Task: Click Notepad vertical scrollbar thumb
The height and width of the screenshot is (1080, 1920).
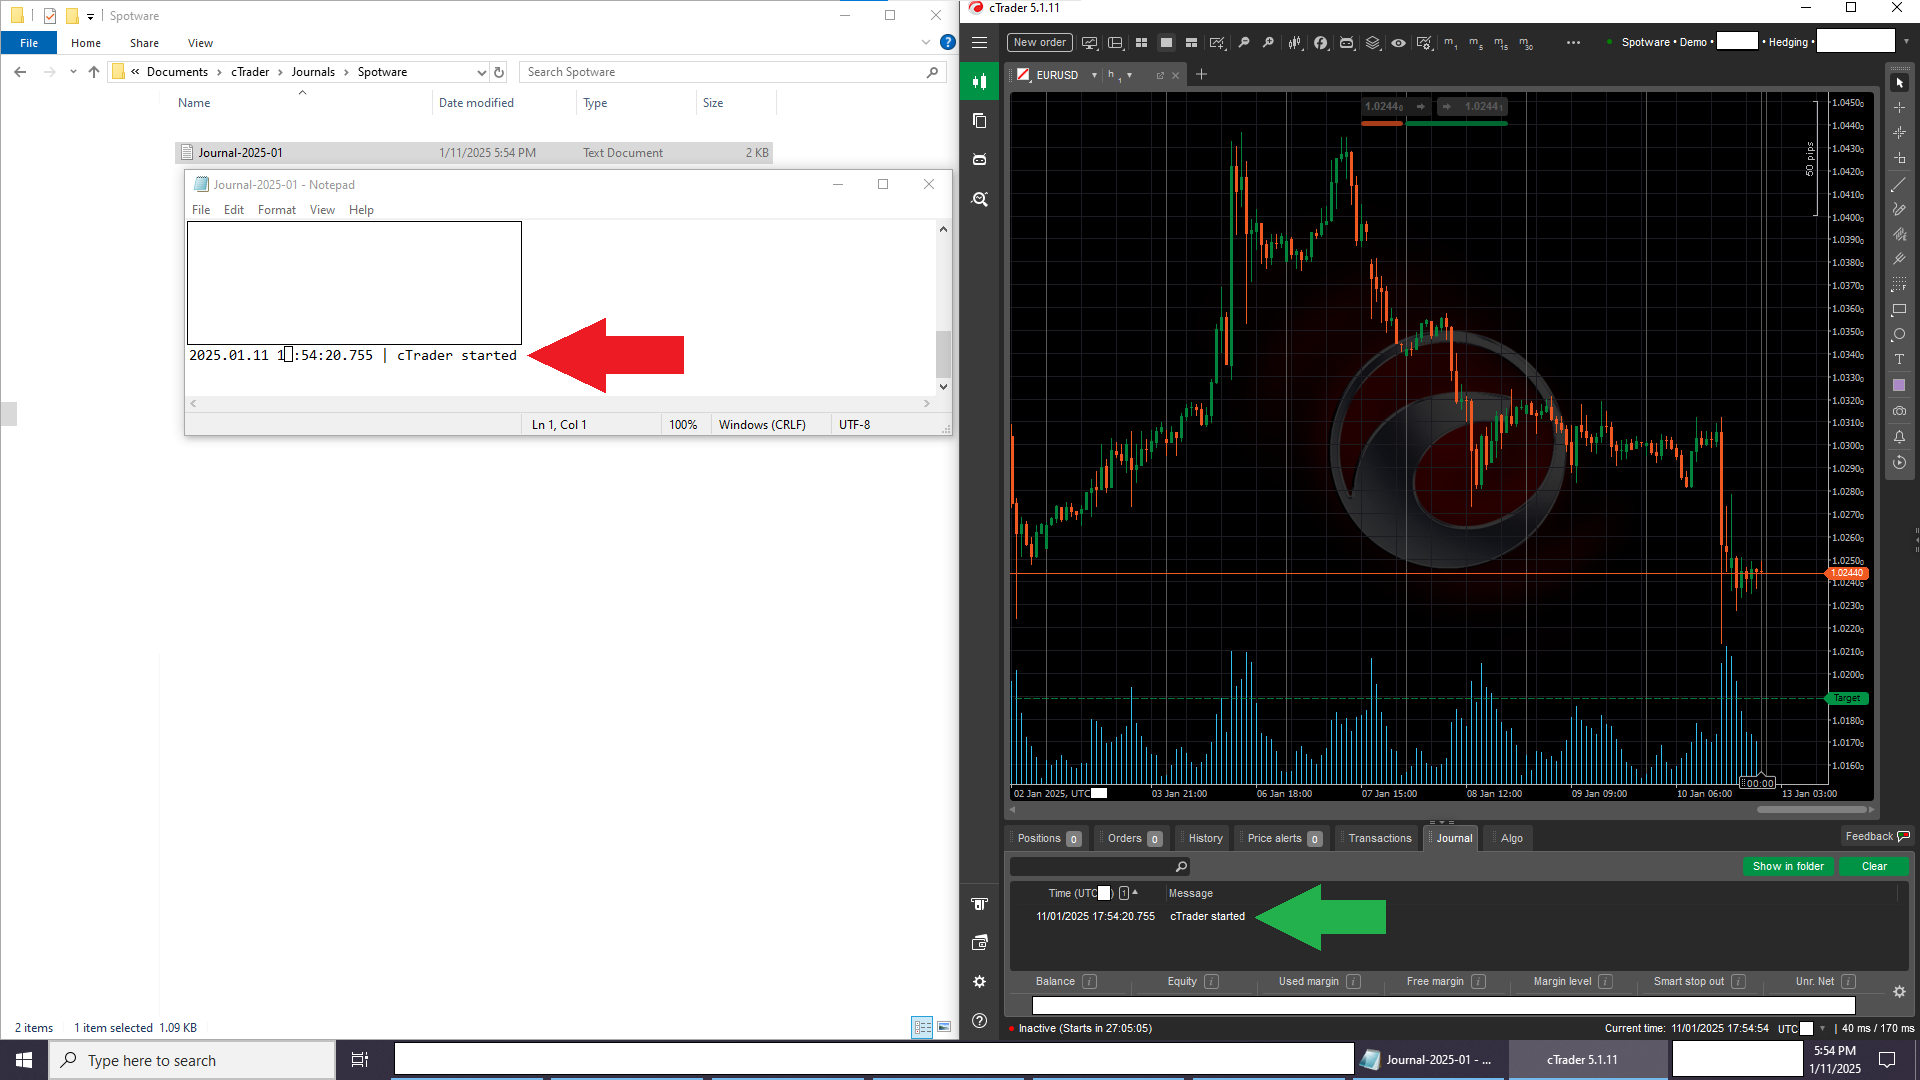Action: [x=943, y=354]
